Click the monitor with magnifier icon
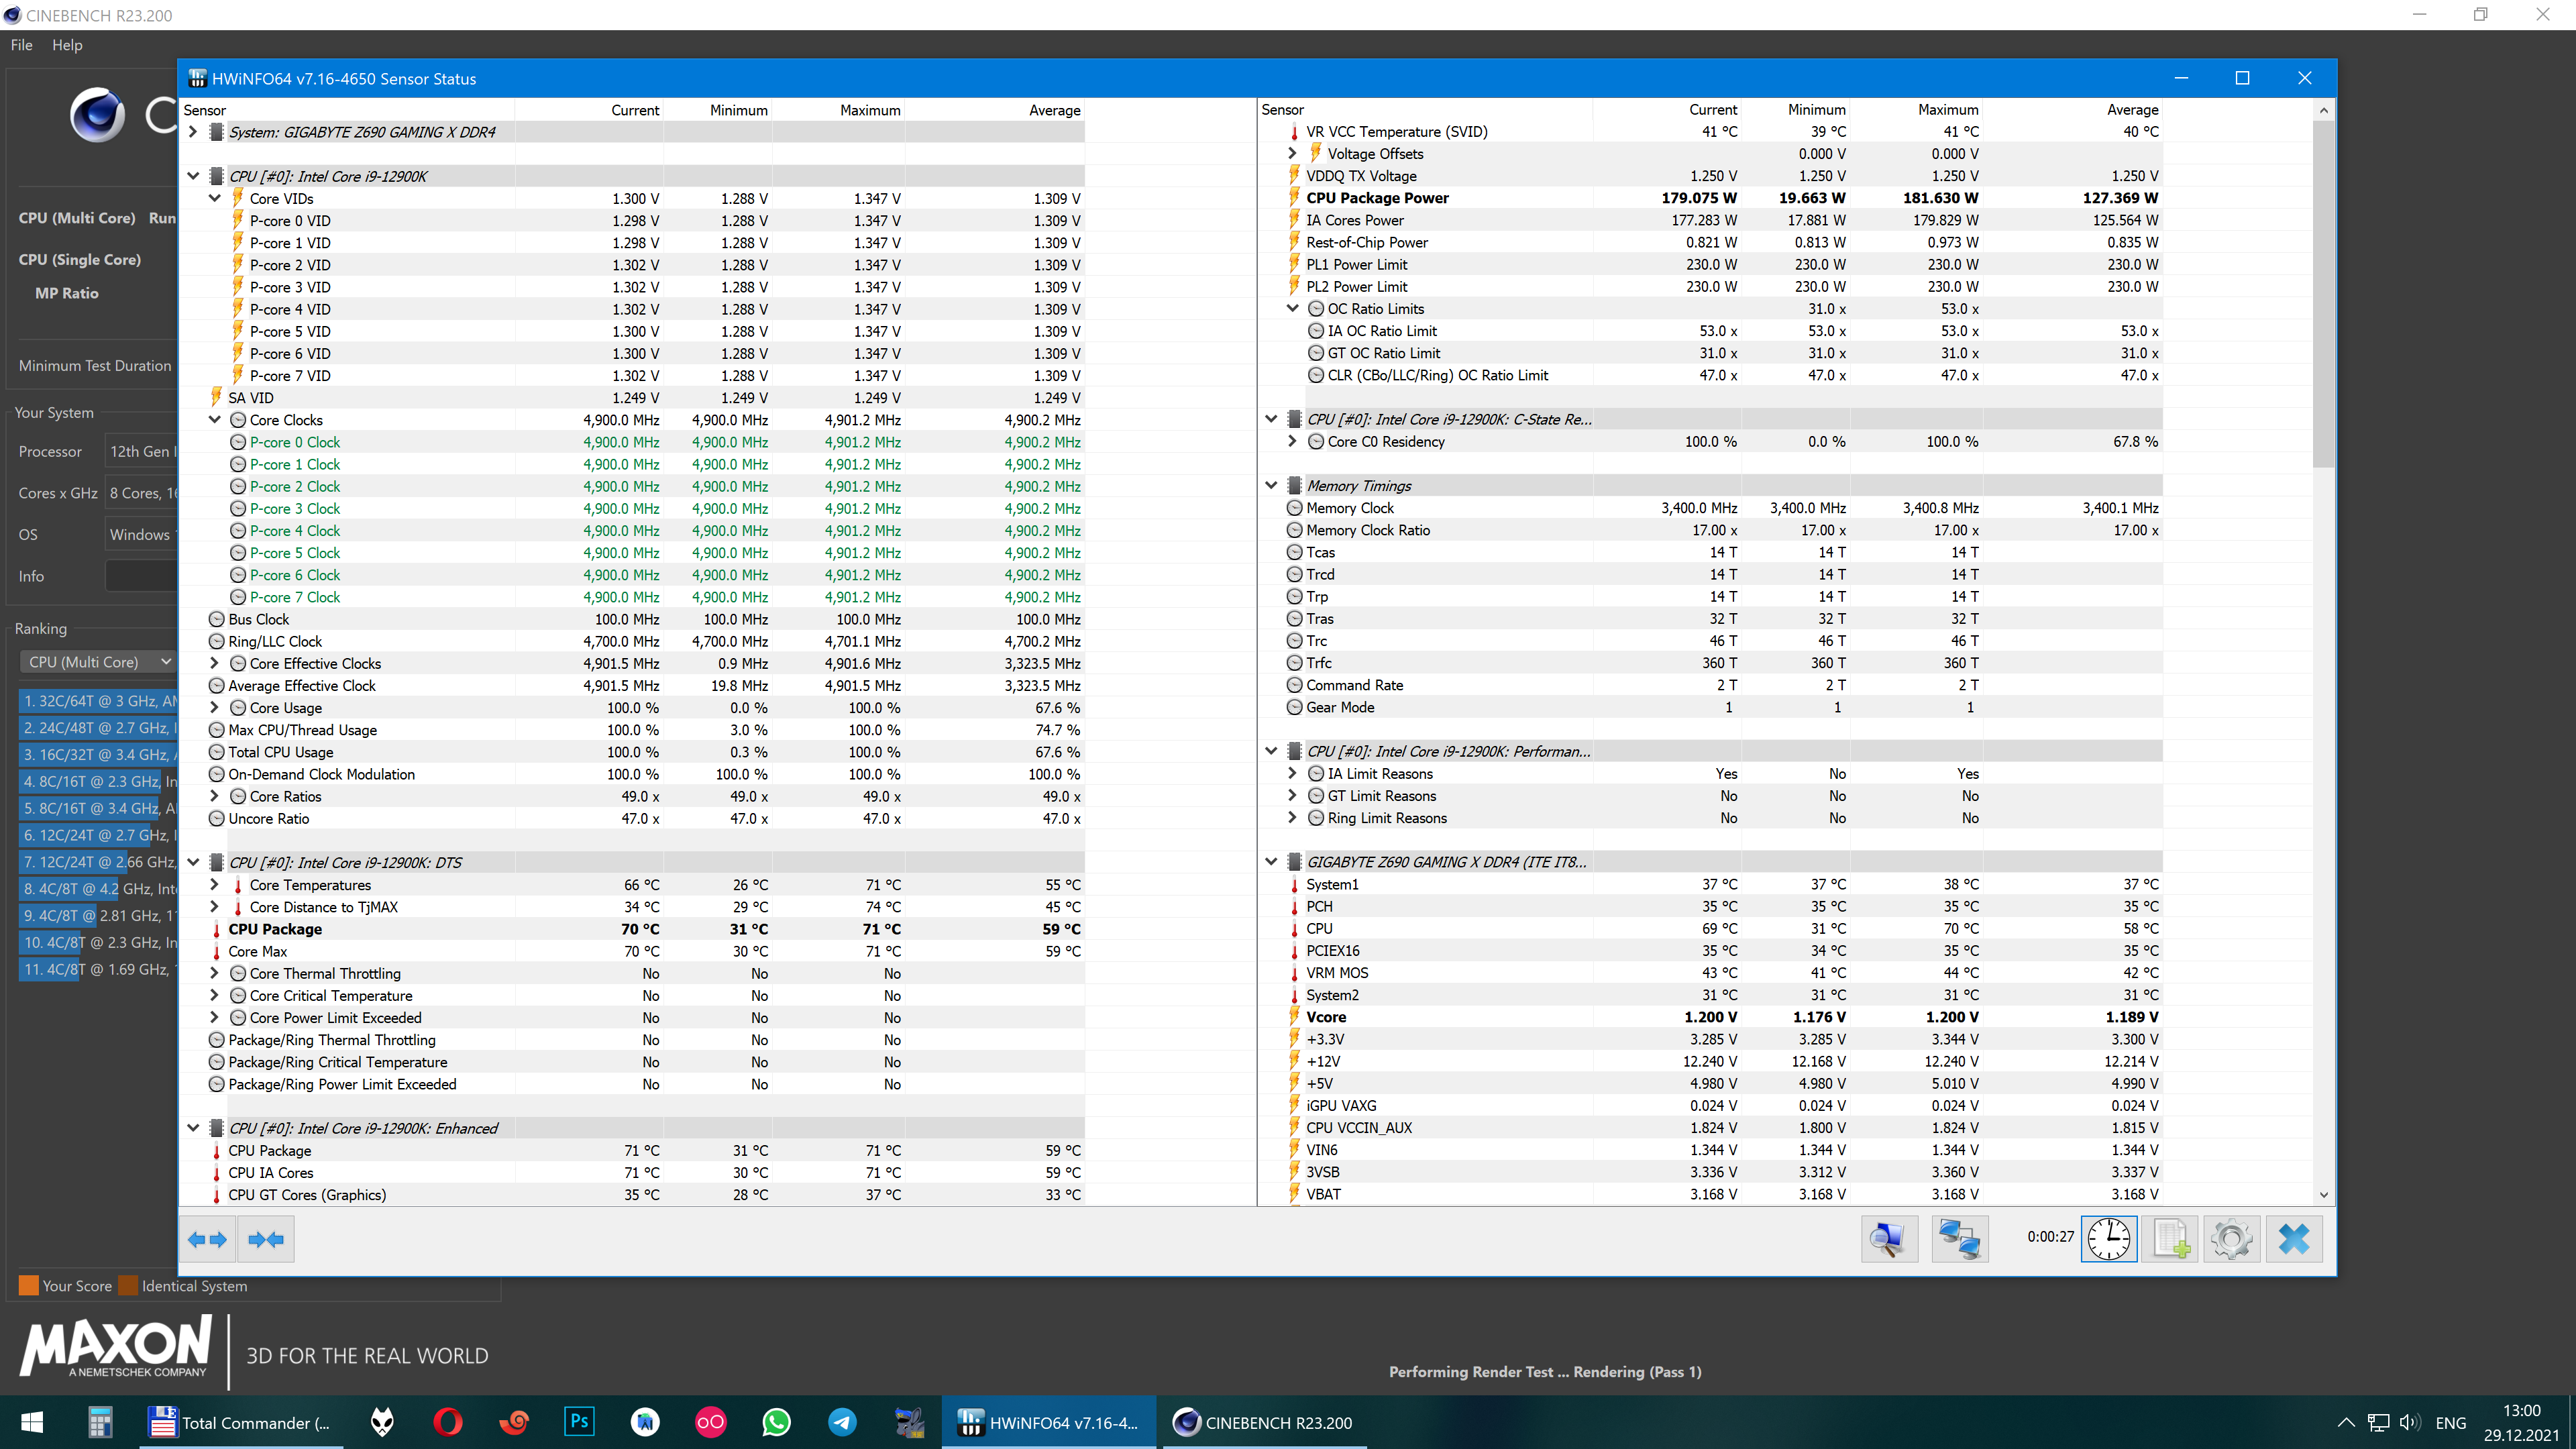Screen dimensions: 2576x1449 click(x=1888, y=1239)
